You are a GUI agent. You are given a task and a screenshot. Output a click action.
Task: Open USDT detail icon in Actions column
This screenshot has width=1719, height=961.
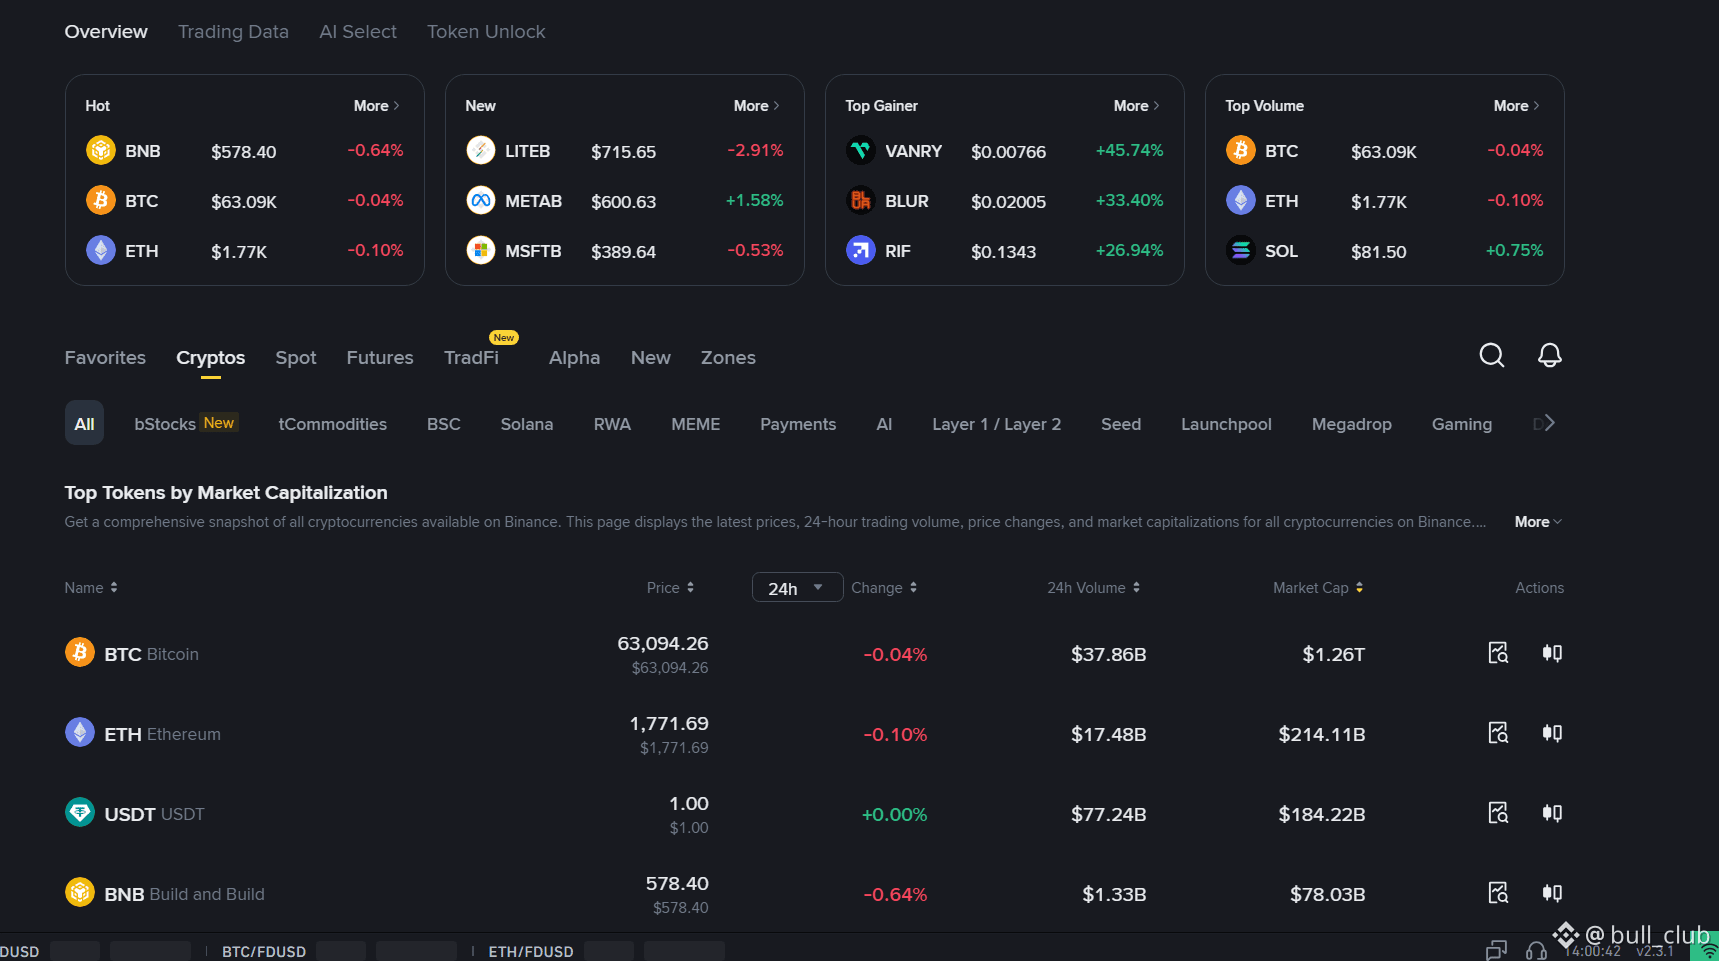[x=1498, y=813]
